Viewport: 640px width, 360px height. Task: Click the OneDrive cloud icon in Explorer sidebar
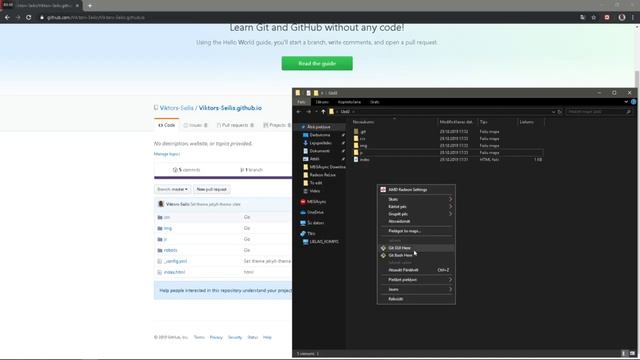click(303, 212)
